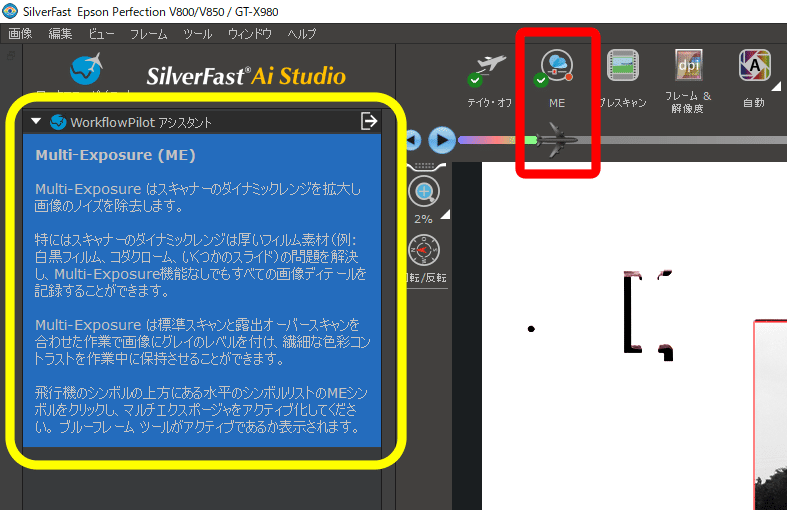This screenshot has width=787, height=510.
Task: Open the ヘルプ menu
Action: tap(302, 34)
